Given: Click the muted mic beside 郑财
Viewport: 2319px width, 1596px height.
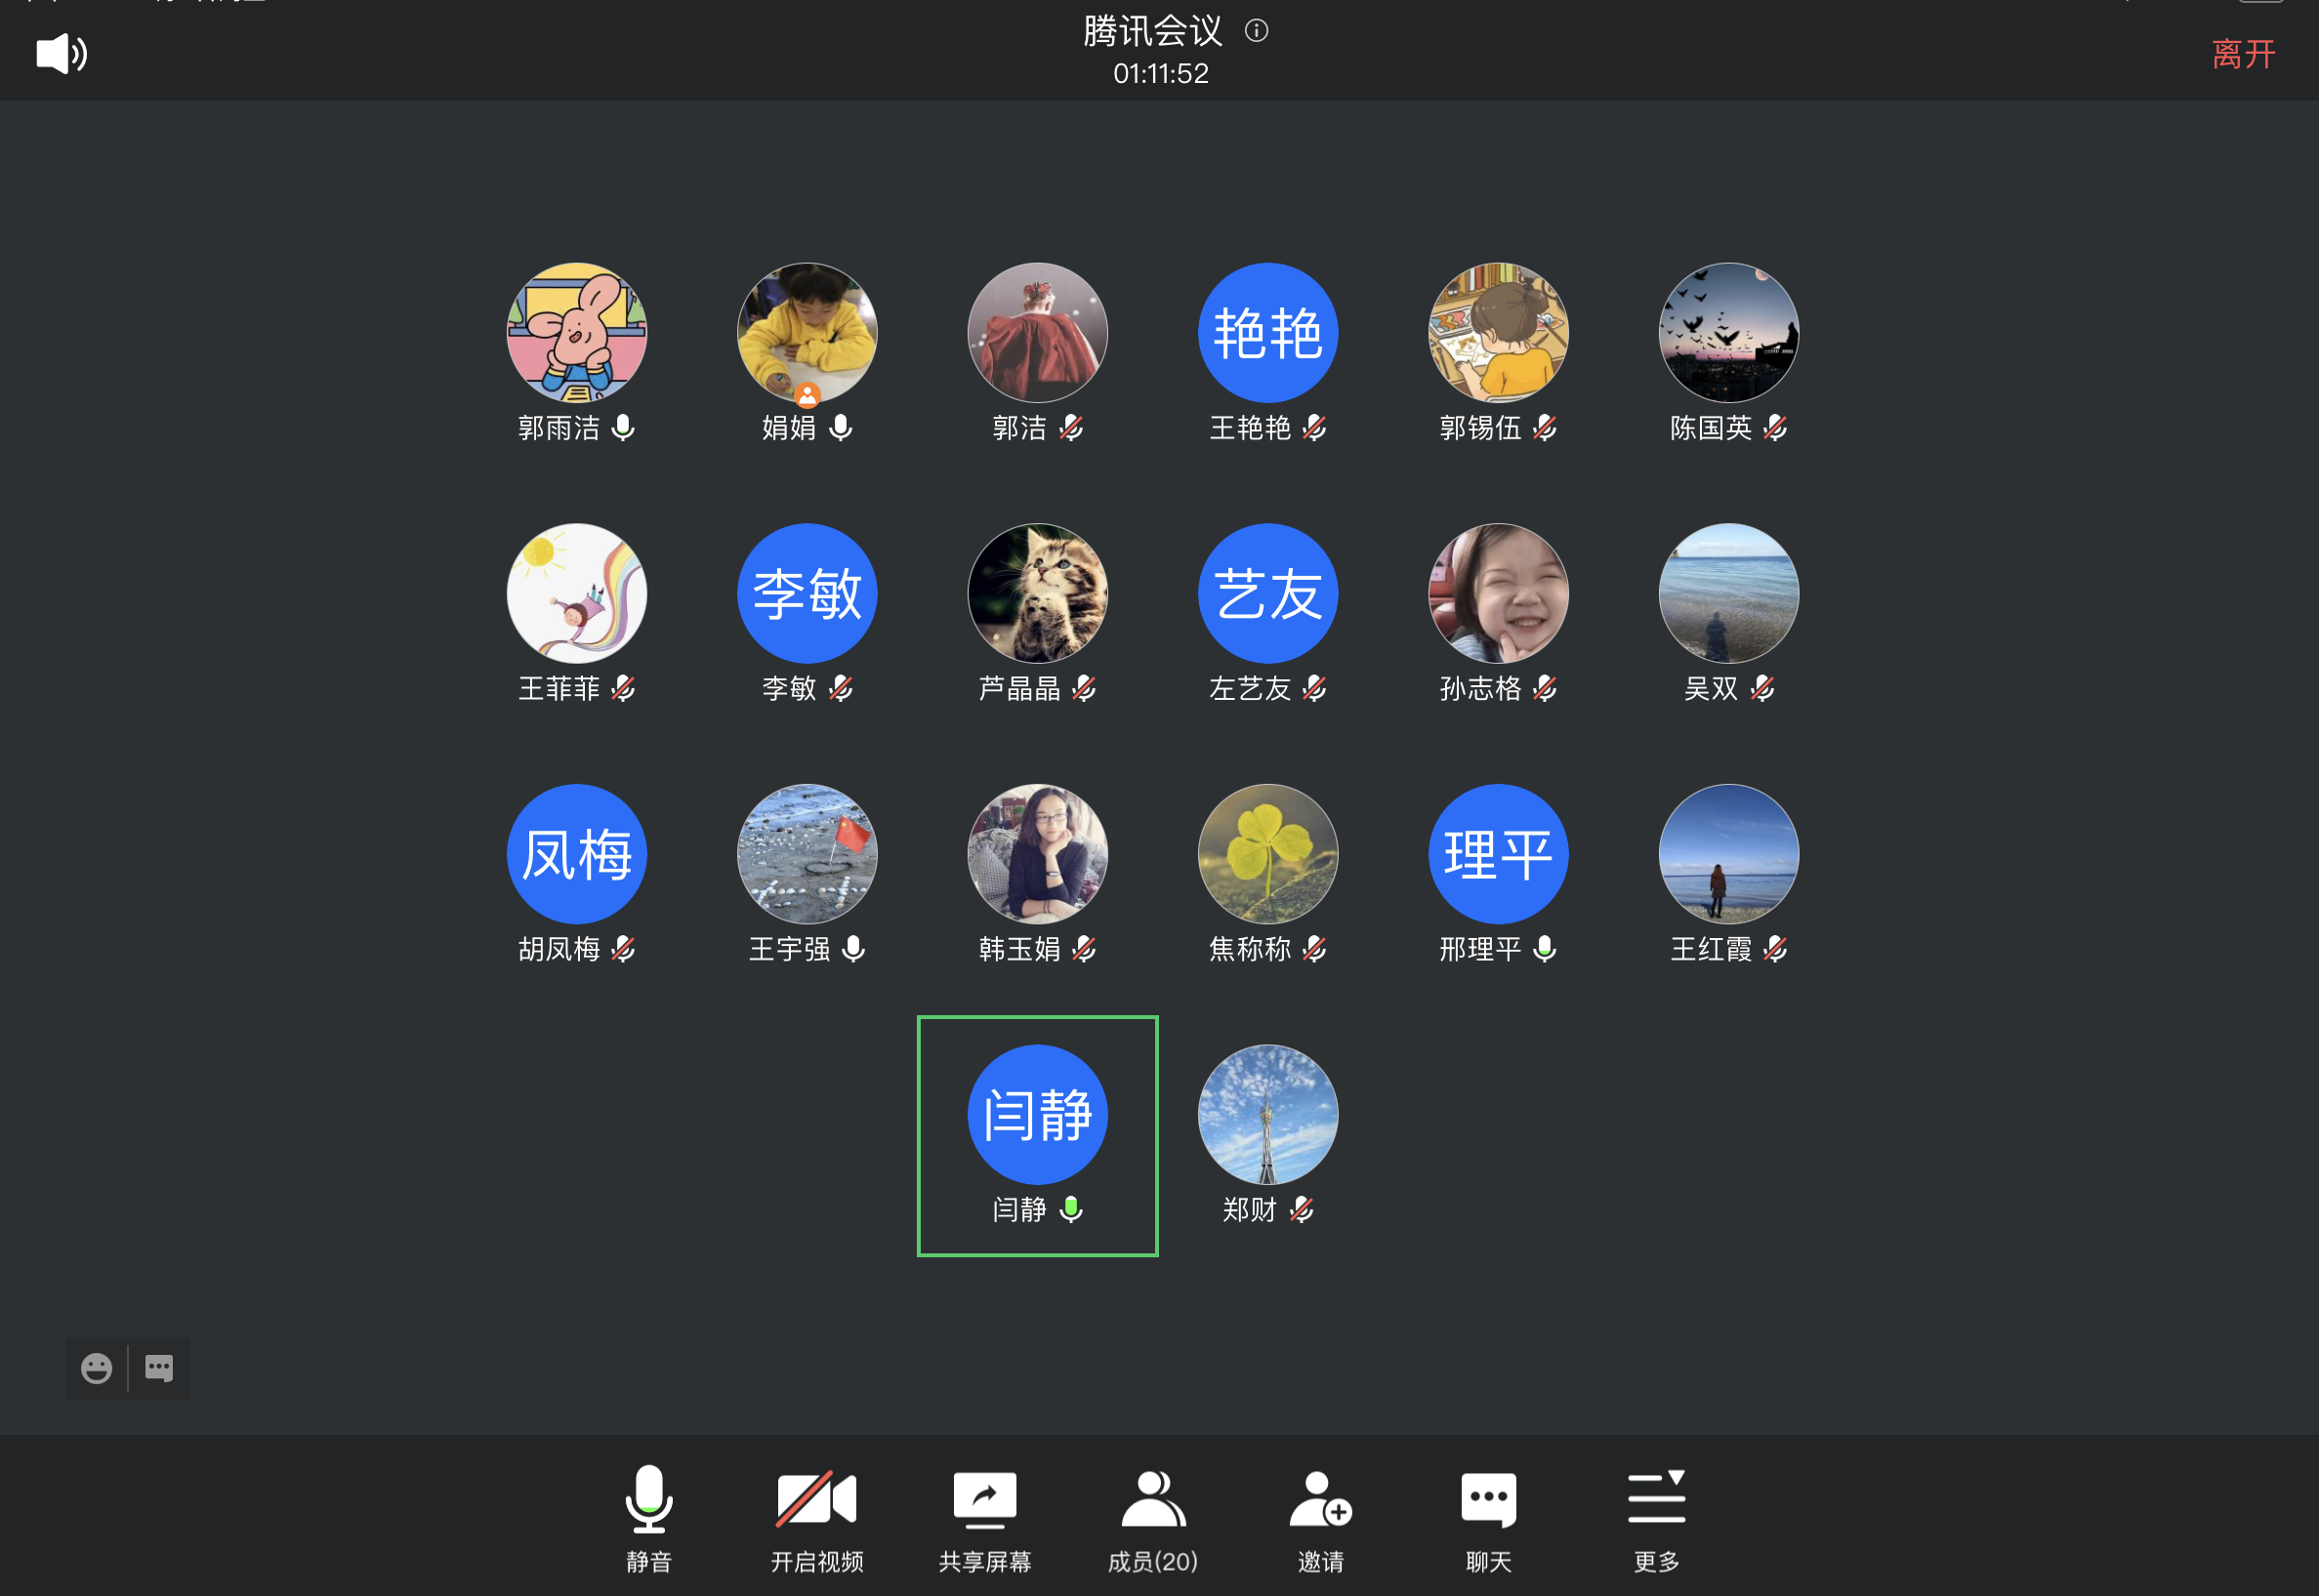Looking at the screenshot, I should [1301, 1209].
